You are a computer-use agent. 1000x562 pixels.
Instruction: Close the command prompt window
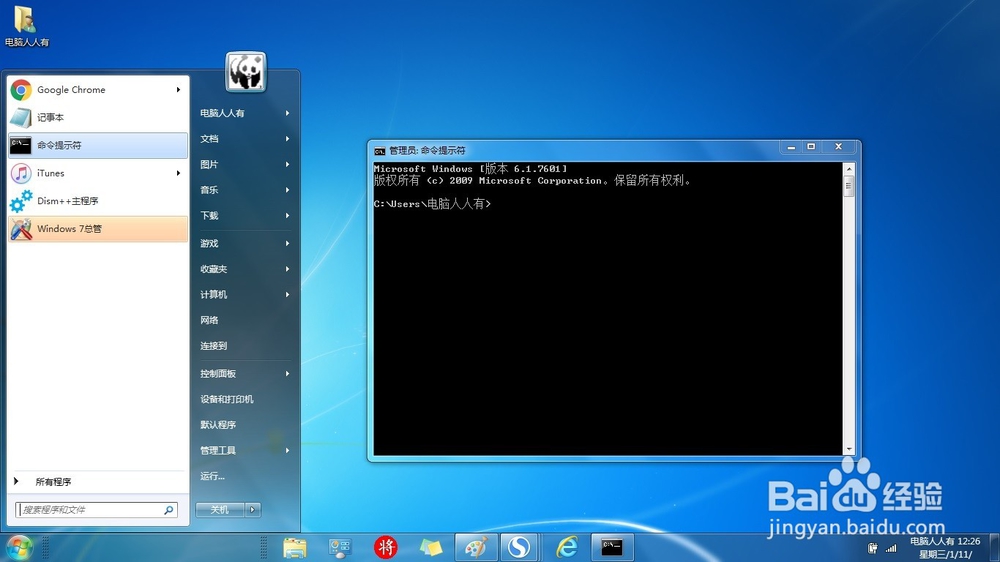click(839, 147)
